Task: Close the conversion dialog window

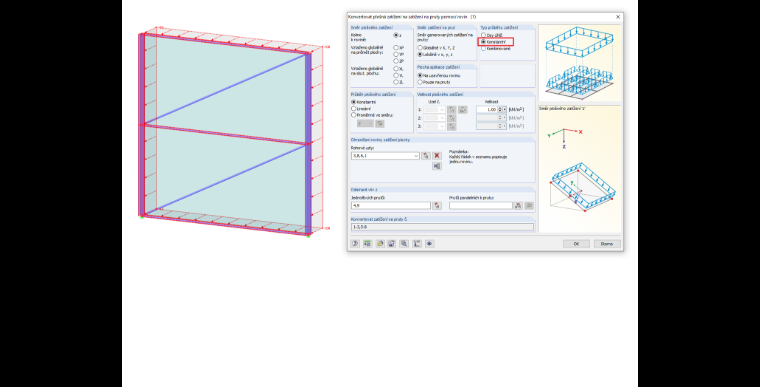Action: point(618,17)
